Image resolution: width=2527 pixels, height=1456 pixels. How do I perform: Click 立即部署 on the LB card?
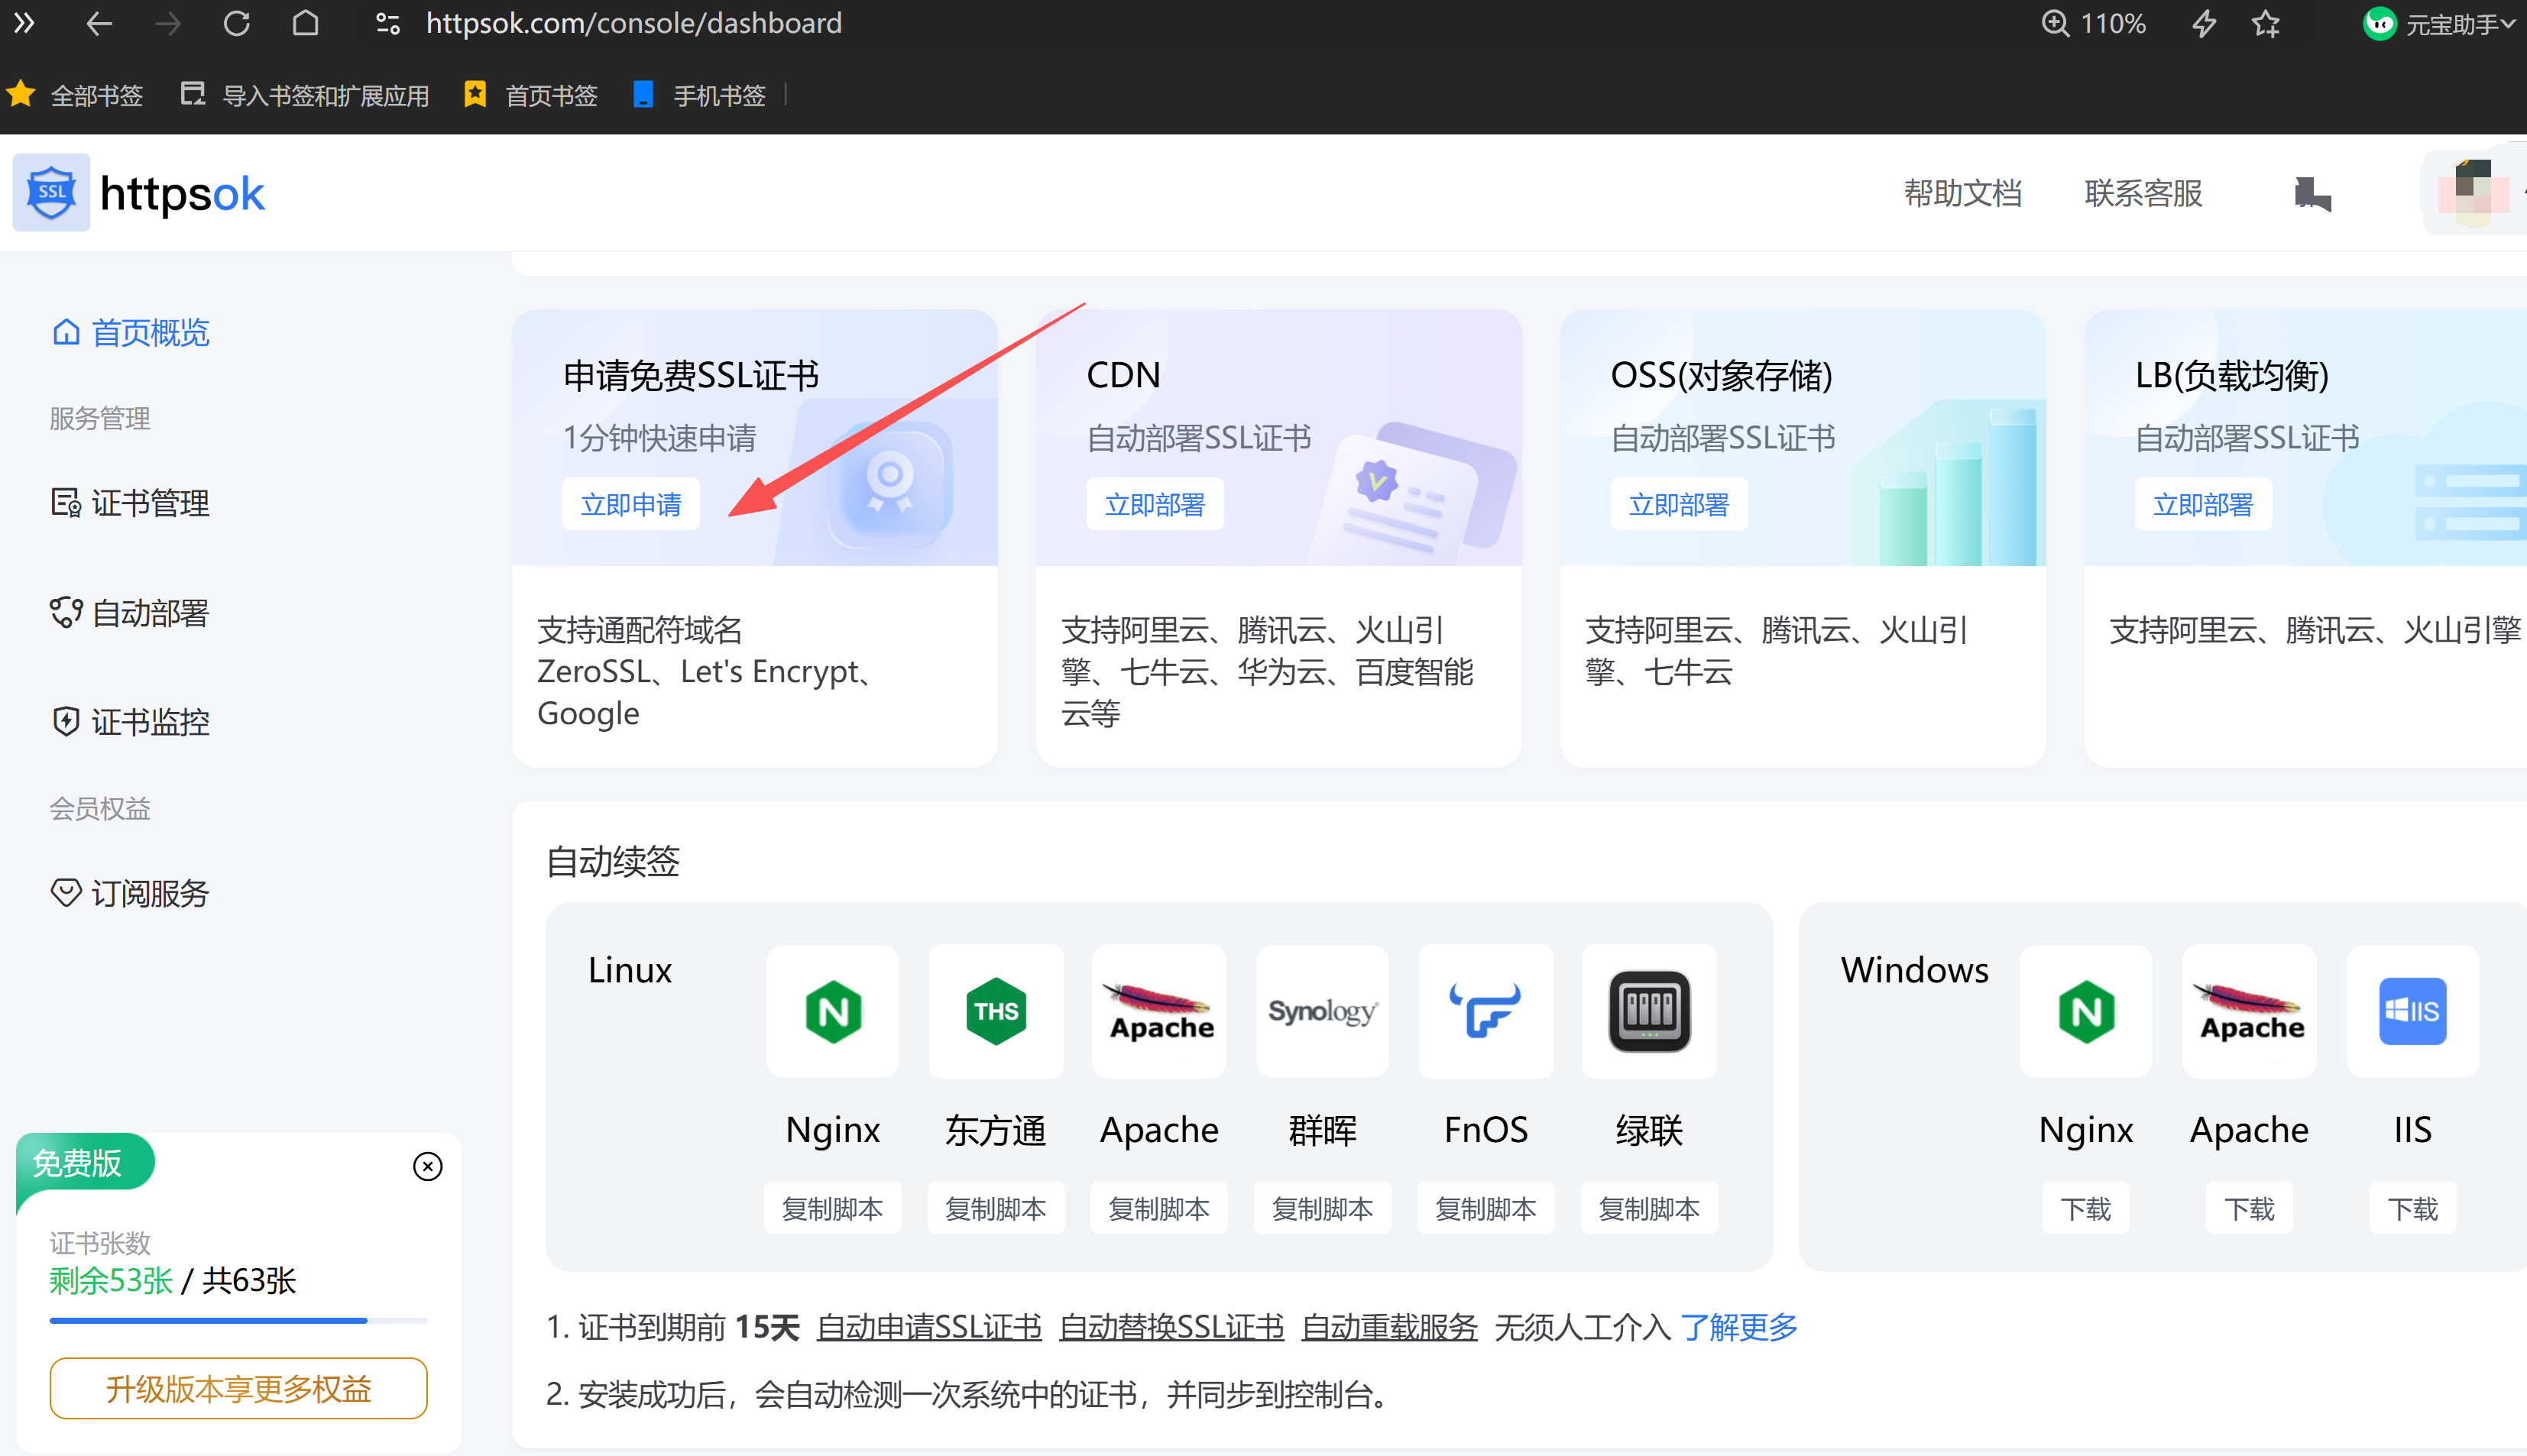(2203, 504)
